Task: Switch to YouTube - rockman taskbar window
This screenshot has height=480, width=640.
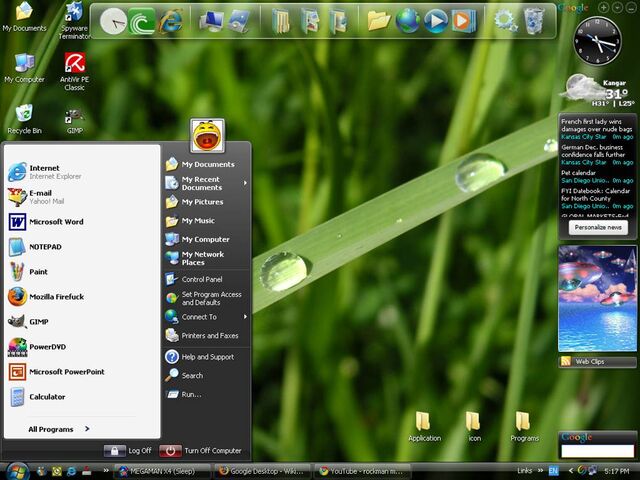Action: [x=363, y=471]
